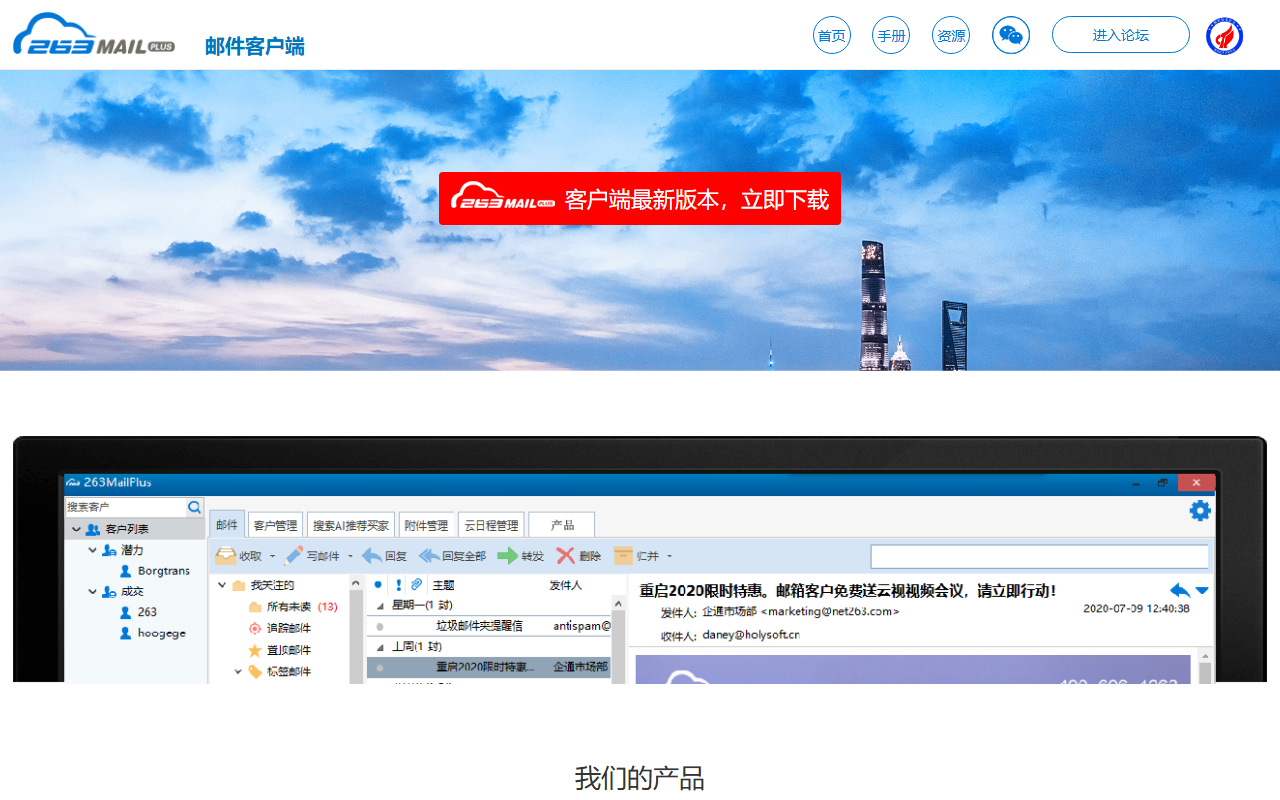This screenshot has width=1280, height=800.
Task: Click the WeChat icon in header
Action: pos(1011,35)
